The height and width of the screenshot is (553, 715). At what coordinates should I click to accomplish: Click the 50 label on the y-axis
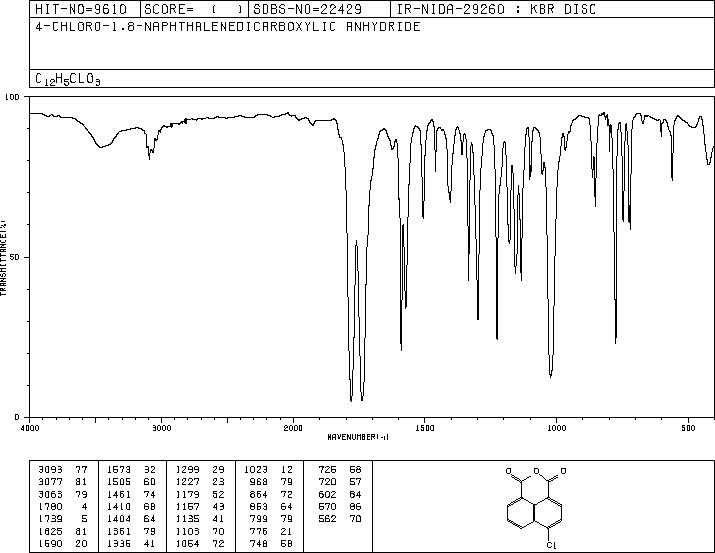click(16, 257)
